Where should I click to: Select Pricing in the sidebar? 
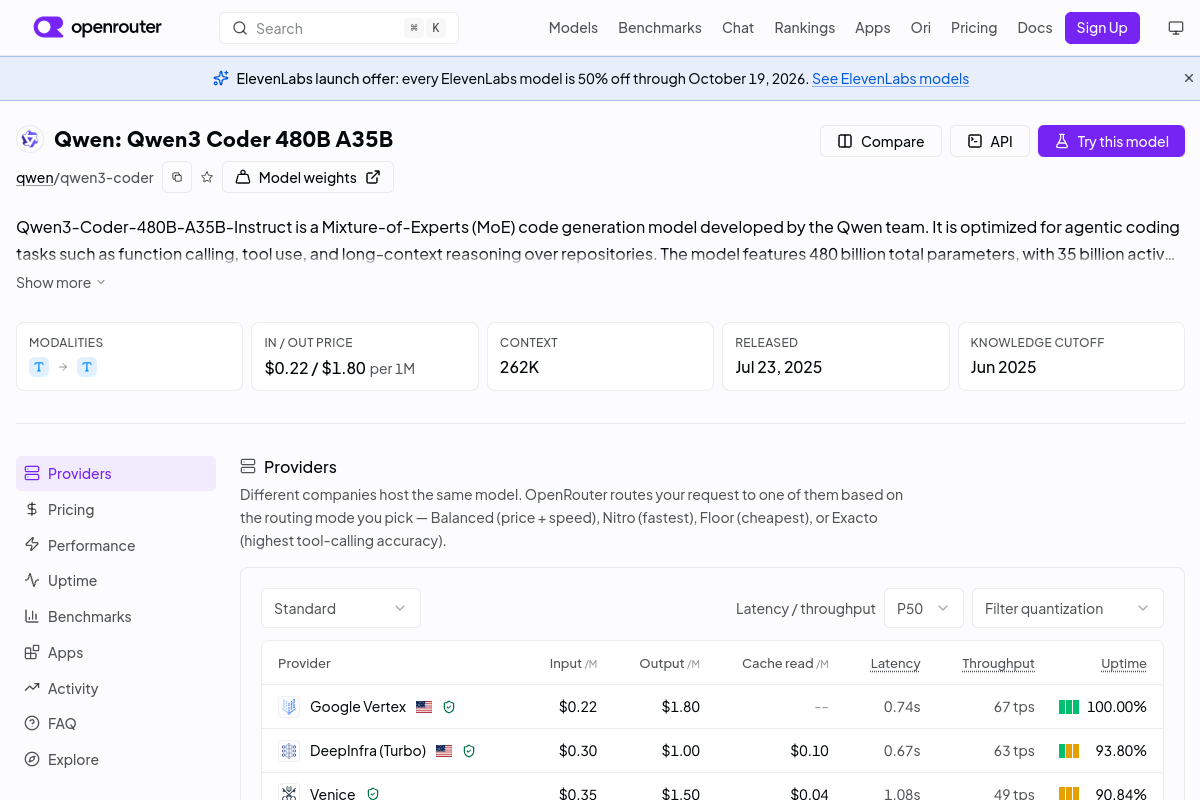tap(116, 509)
